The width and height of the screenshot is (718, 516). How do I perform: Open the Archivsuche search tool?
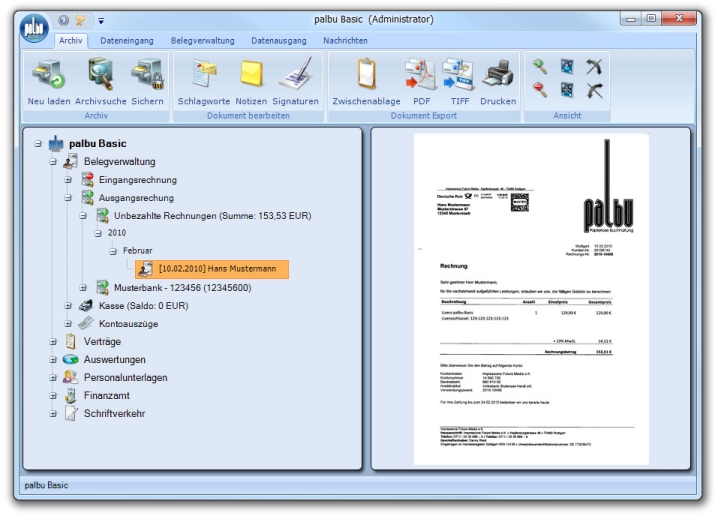tap(101, 76)
